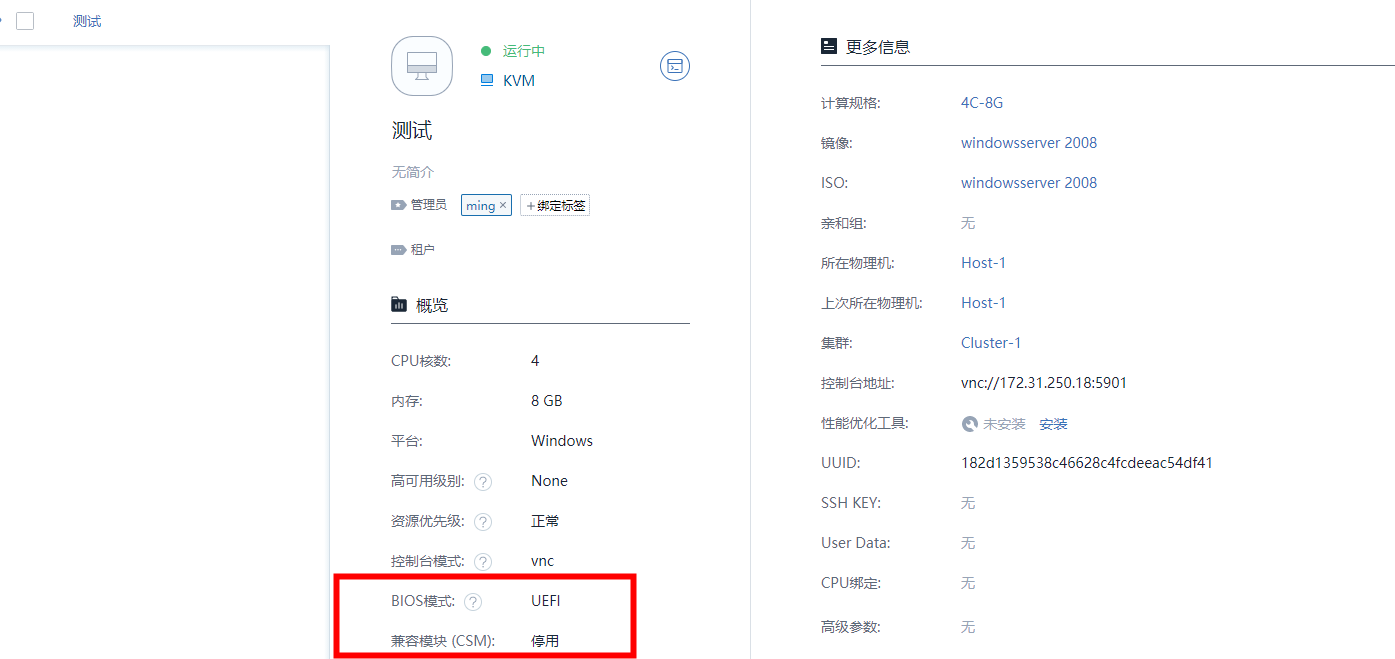This screenshot has width=1395, height=659.
Task: Open the ISO windowsserver 2008 link
Action: pyautogui.click(x=1029, y=183)
